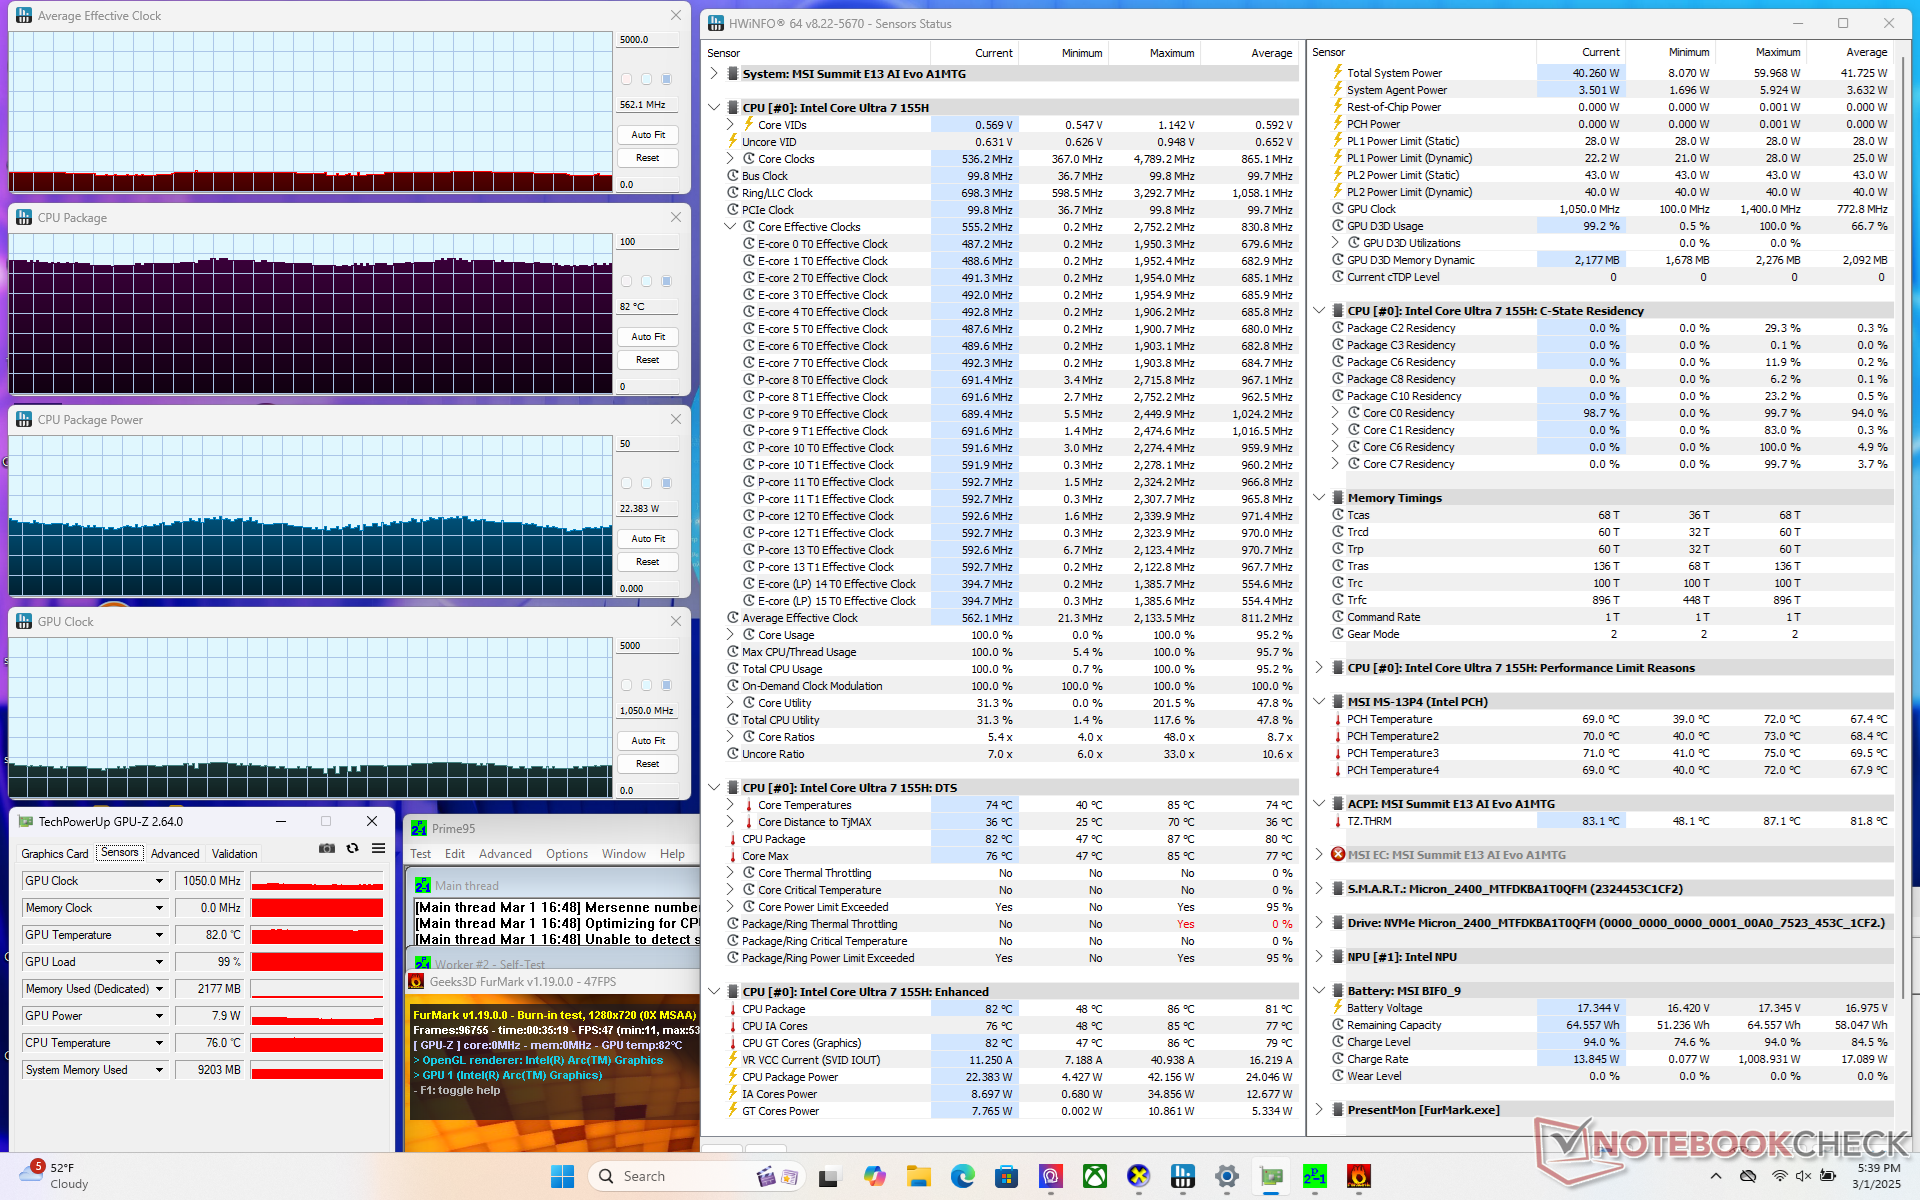This screenshot has height=1200, width=1920.
Task: Collapse the CPU [#0] Intel Core Ultra 7 155H group
Action: click(x=714, y=107)
